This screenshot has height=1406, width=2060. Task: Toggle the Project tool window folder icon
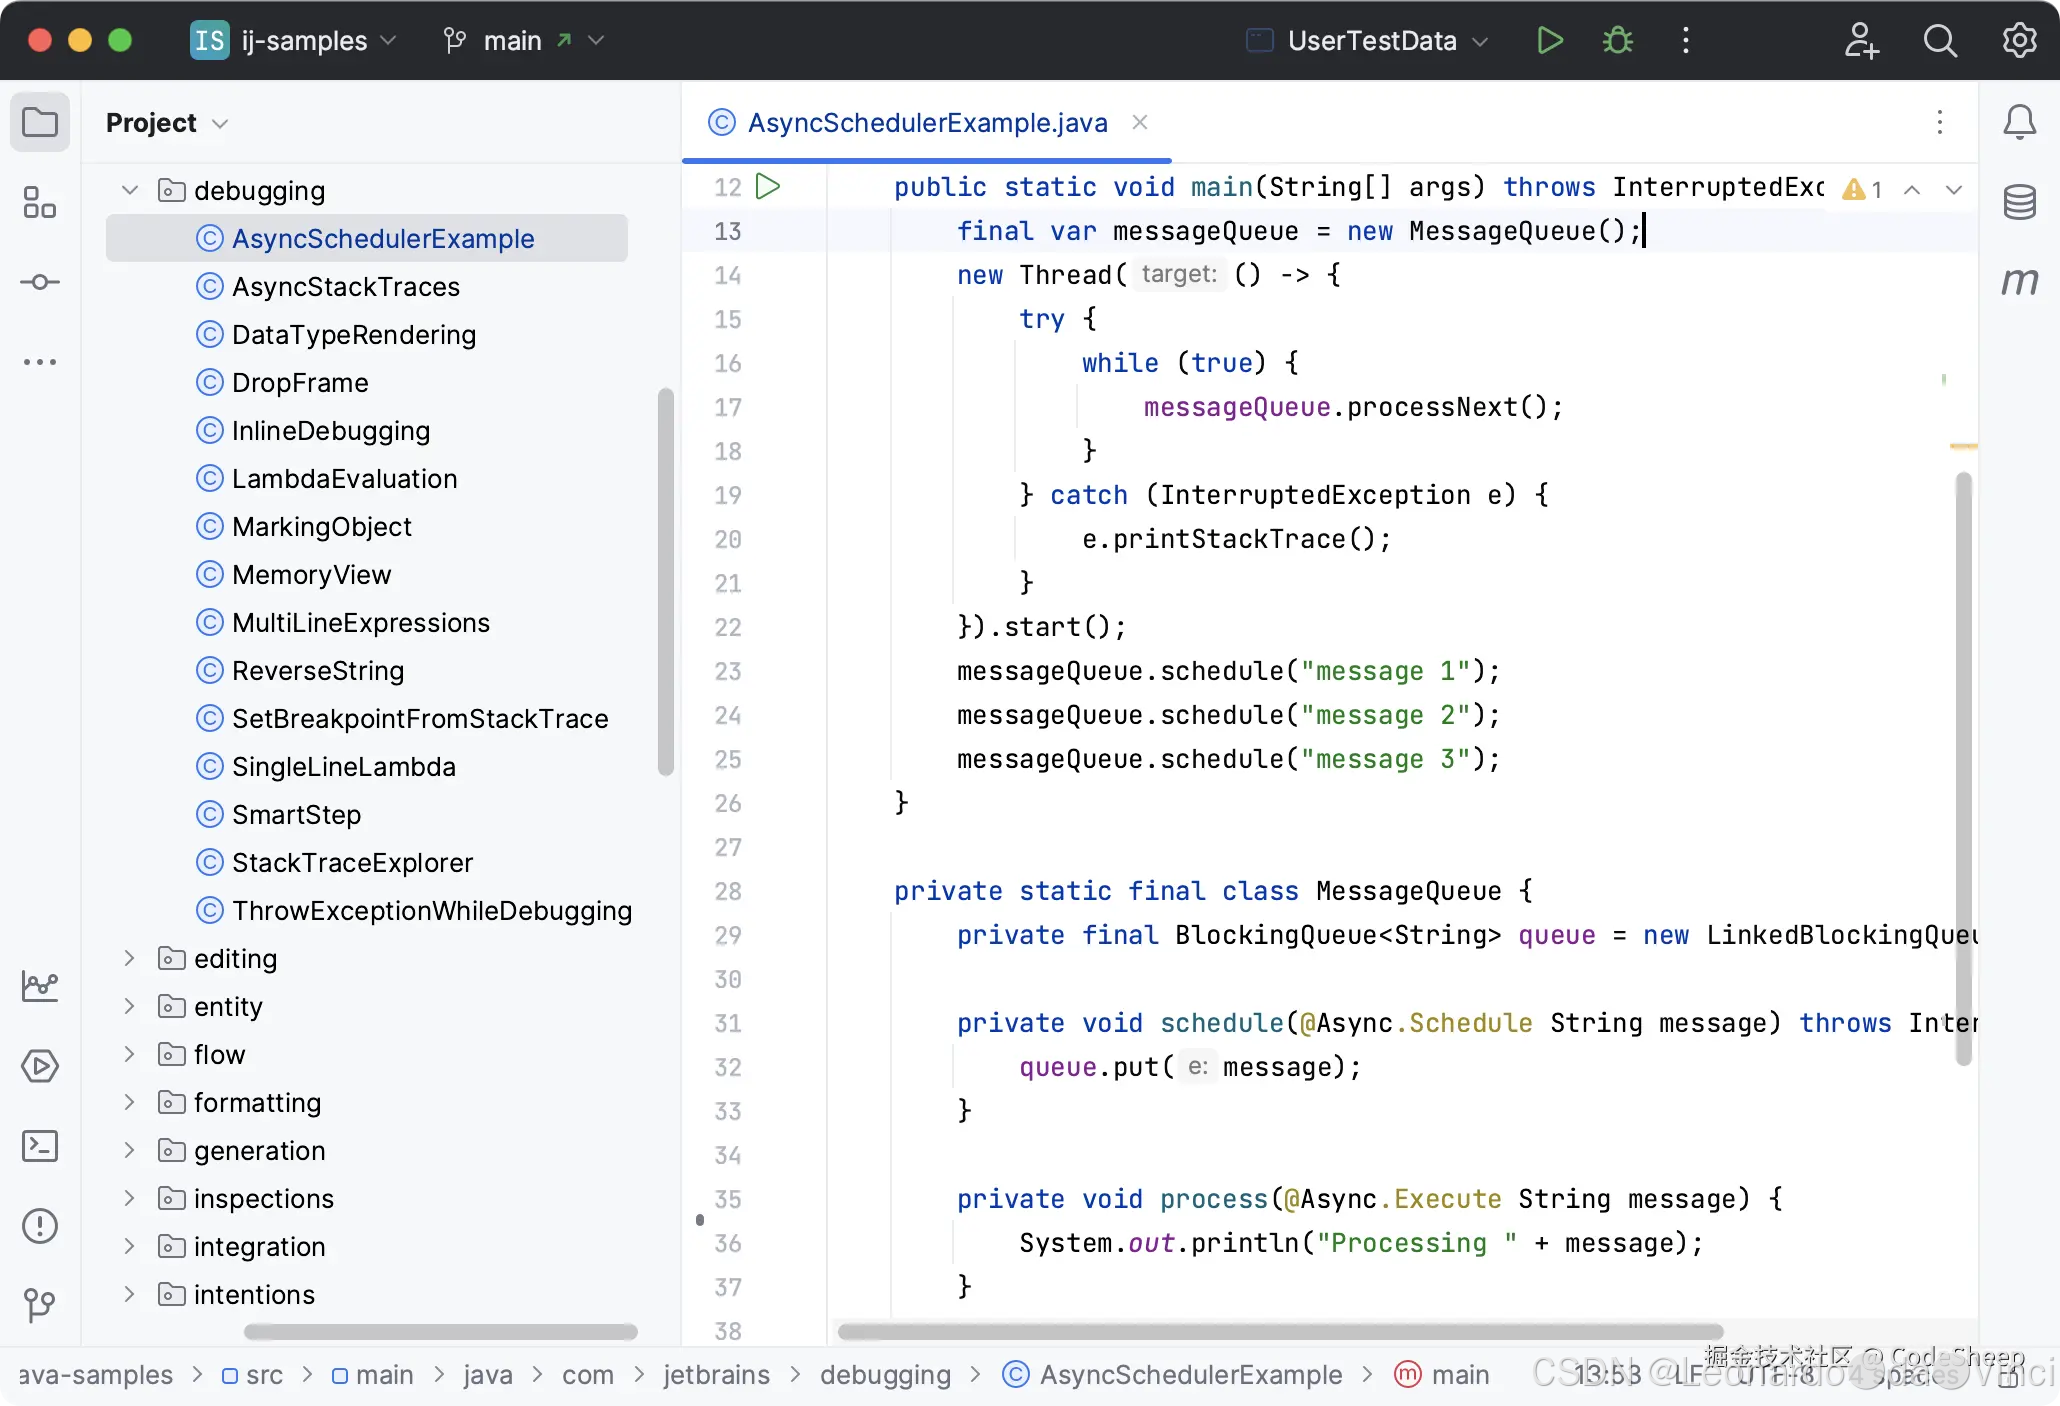(40, 123)
